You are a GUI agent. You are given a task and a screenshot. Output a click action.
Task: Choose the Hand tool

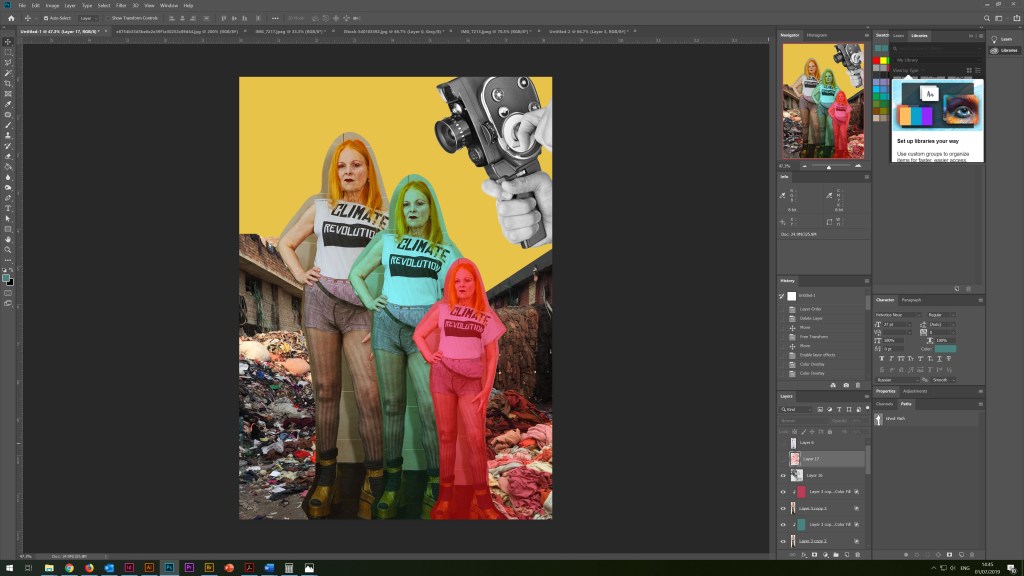pos(8,239)
